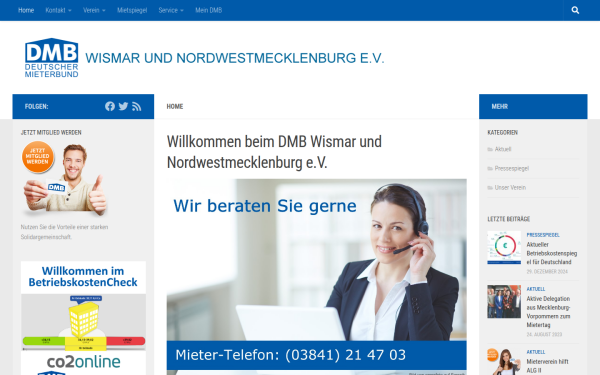Viewport: 600px width, 375px height.
Task: Click the Mieterverein hilft post thumbnail
Action: pyautogui.click(x=504, y=362)
